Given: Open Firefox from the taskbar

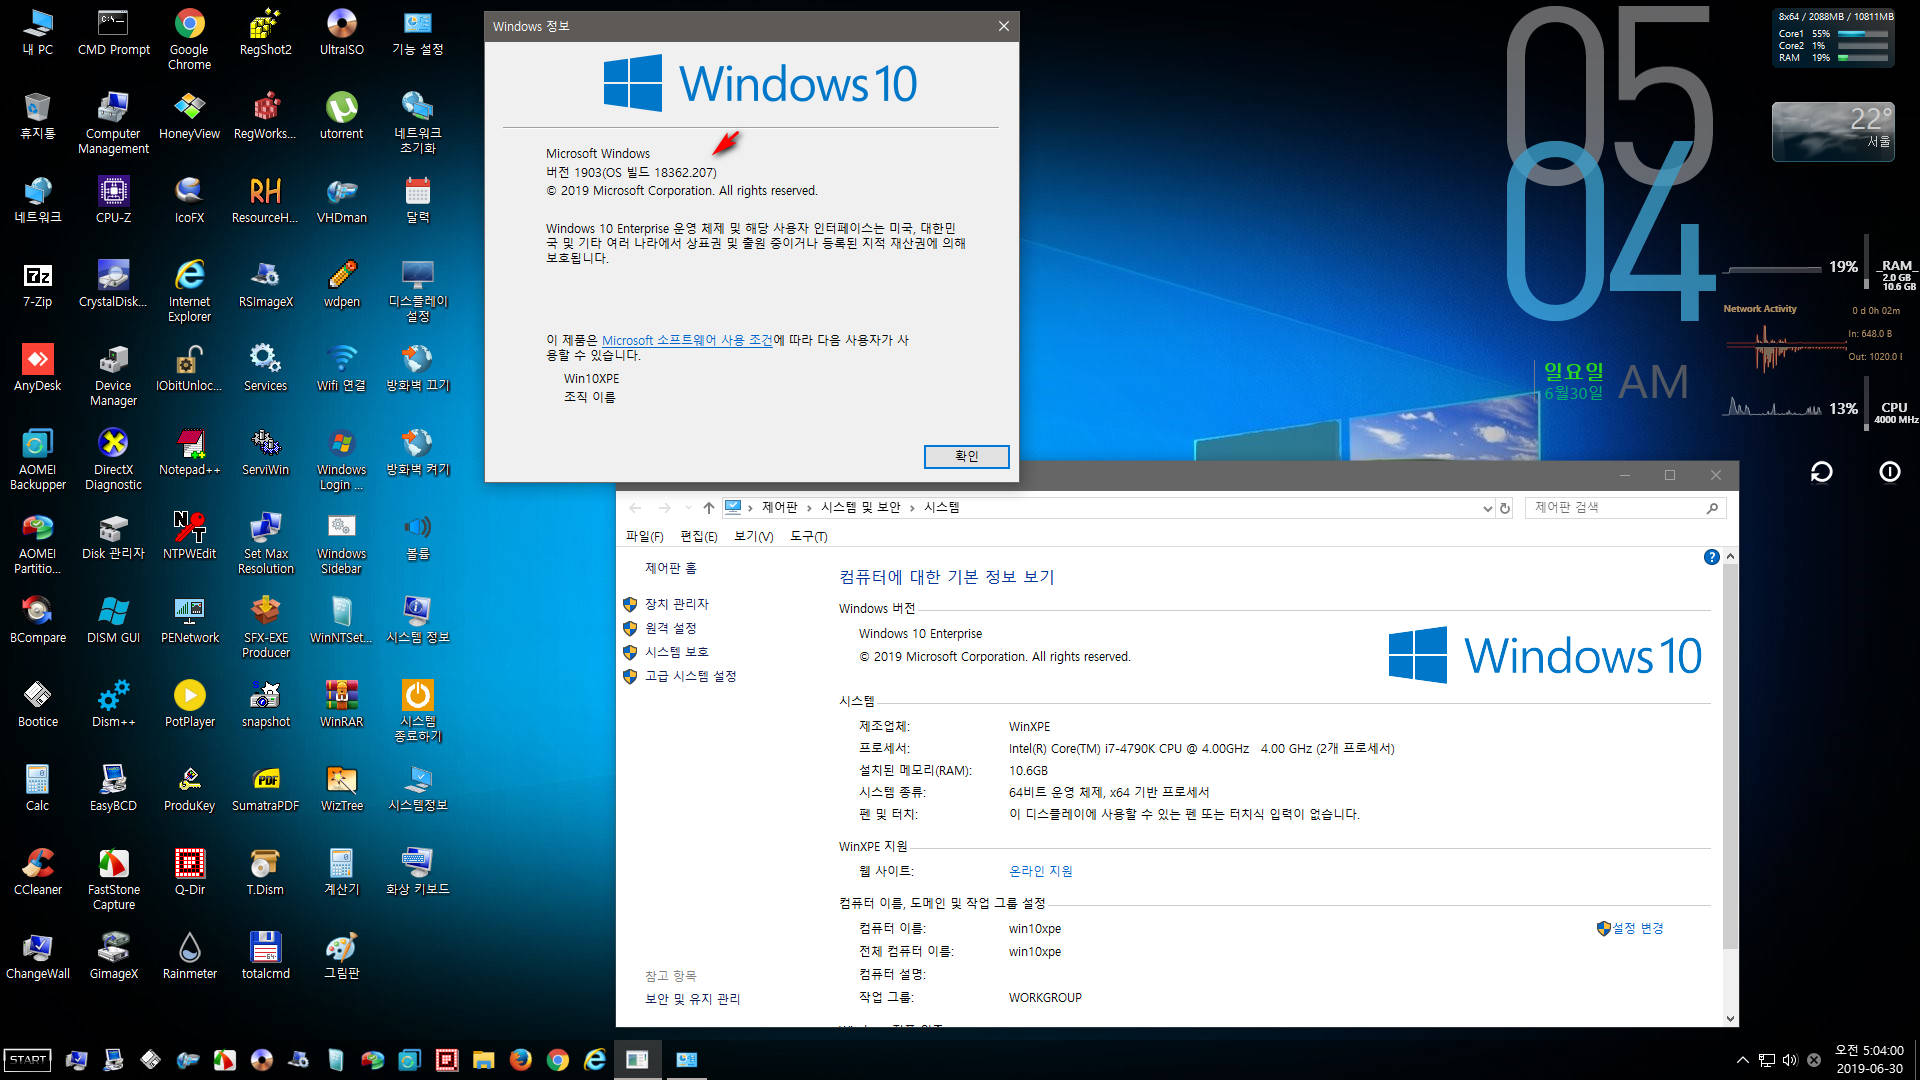Looking at the screenshot, I should [x=520, y=1060].
